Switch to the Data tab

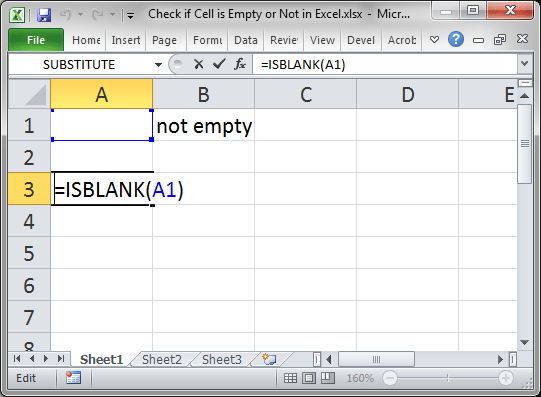(x=246, y=40)
